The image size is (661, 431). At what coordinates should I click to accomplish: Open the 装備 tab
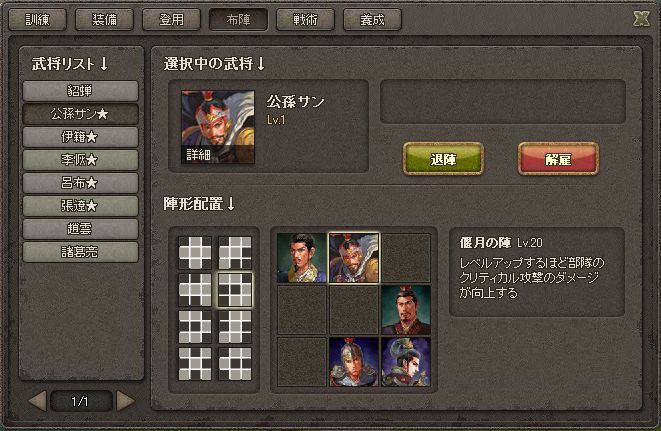(104, 19)
